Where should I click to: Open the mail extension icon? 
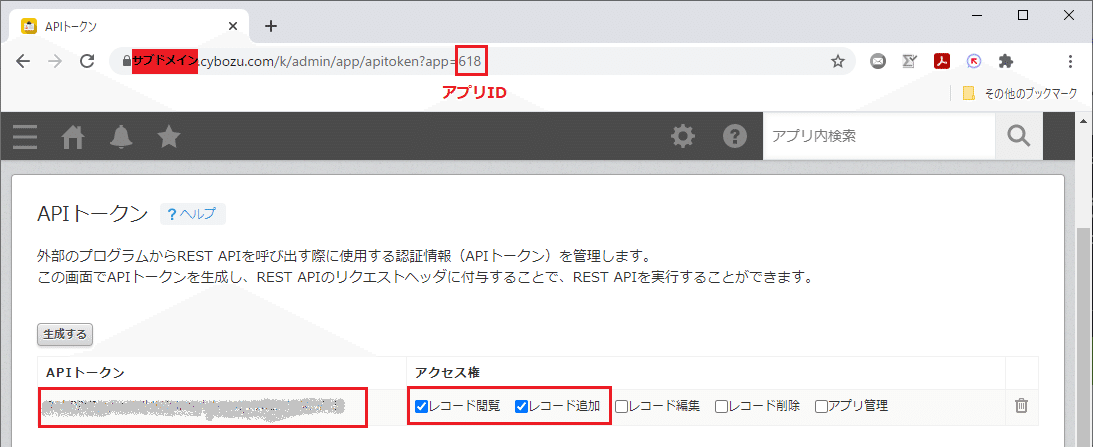pos(878,61)
